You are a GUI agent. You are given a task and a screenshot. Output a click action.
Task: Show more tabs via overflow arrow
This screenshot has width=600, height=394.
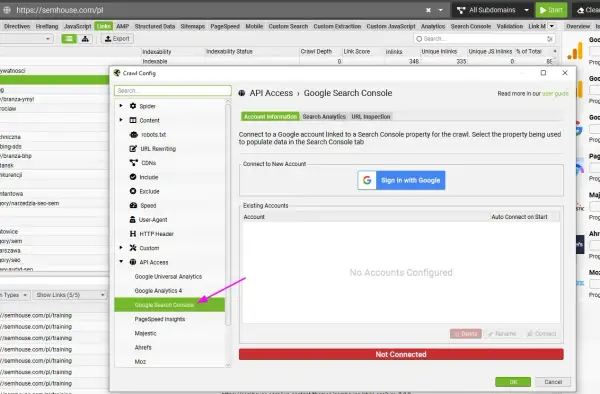click(551, 26)
